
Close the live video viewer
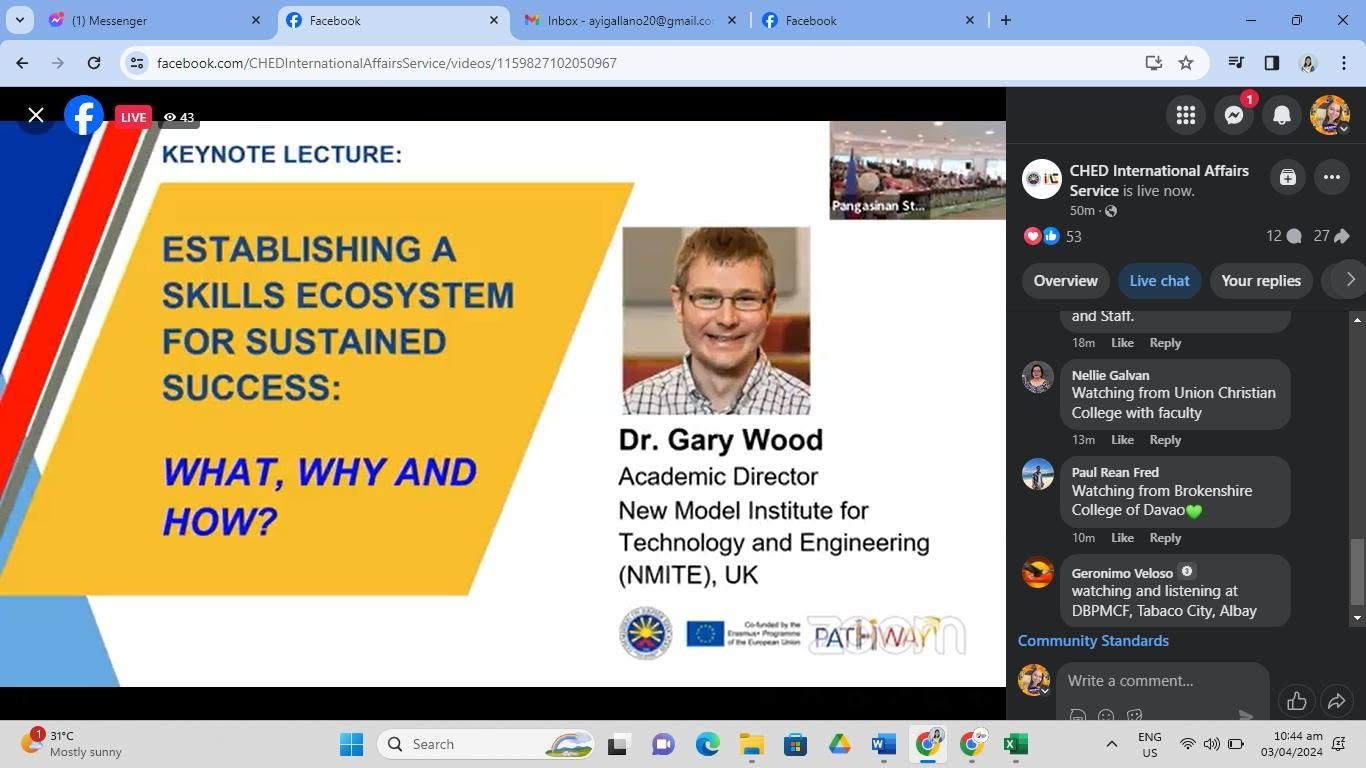click(36, 116)
